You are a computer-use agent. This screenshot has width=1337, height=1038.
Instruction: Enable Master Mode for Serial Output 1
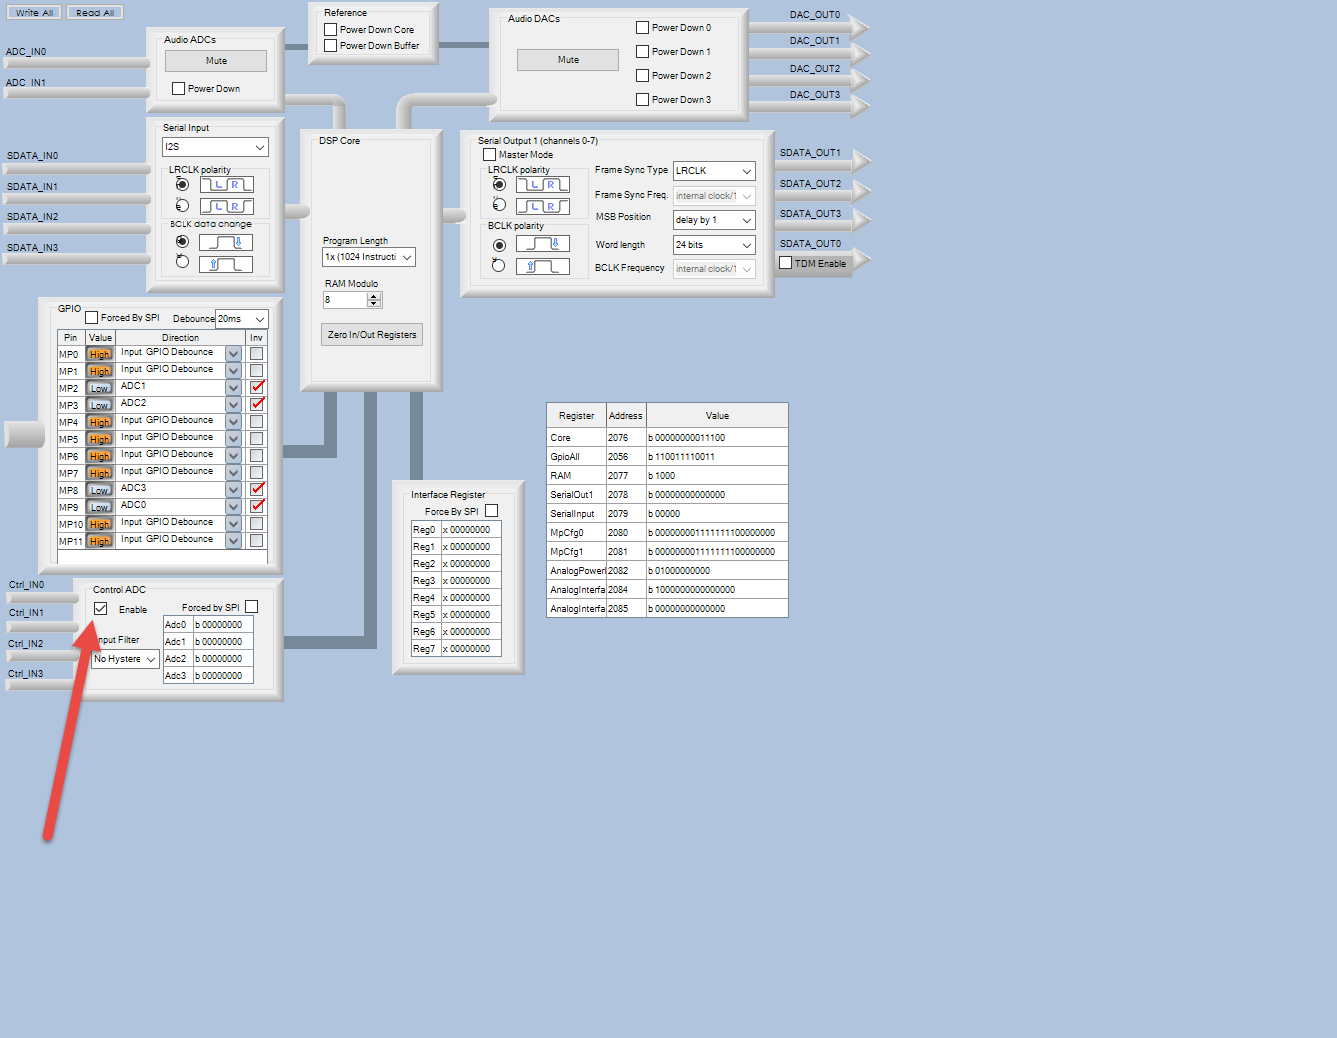[x=489, y=155]
